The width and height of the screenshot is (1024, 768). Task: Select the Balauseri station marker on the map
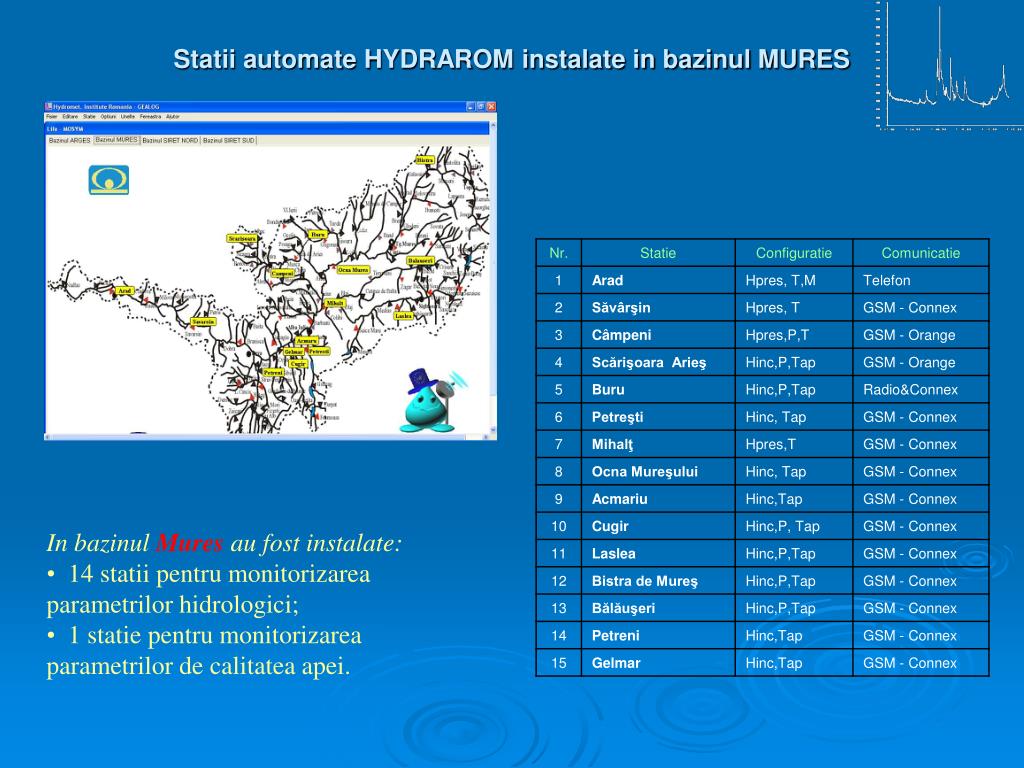420,260
